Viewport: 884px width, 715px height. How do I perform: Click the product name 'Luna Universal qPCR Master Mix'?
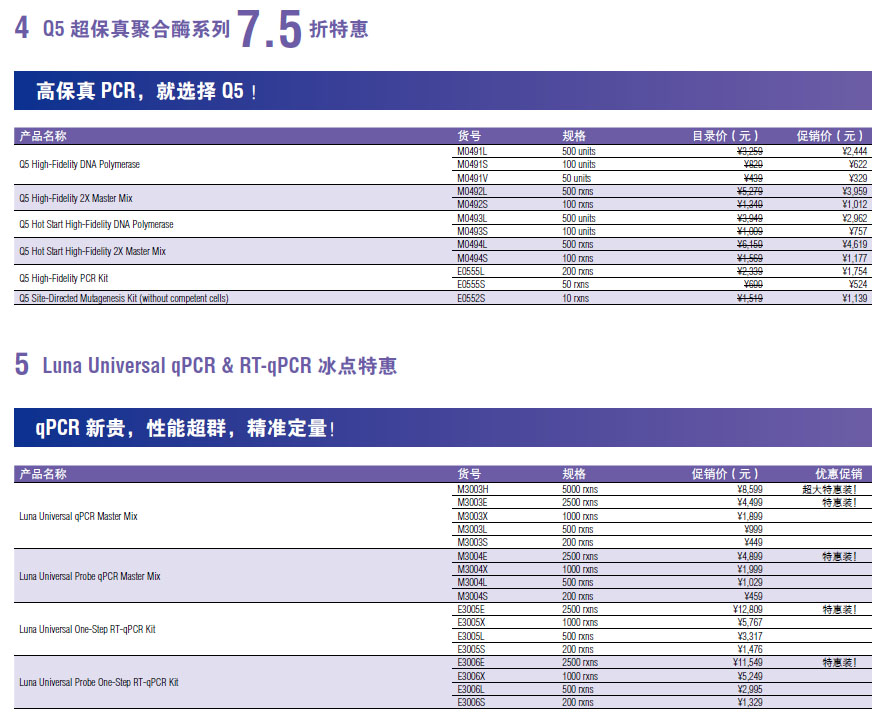pos(78,517)
